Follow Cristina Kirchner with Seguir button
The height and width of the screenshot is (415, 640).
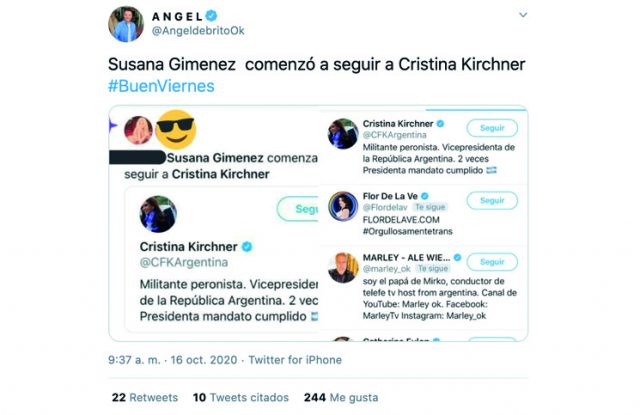[x=492, y=127]
